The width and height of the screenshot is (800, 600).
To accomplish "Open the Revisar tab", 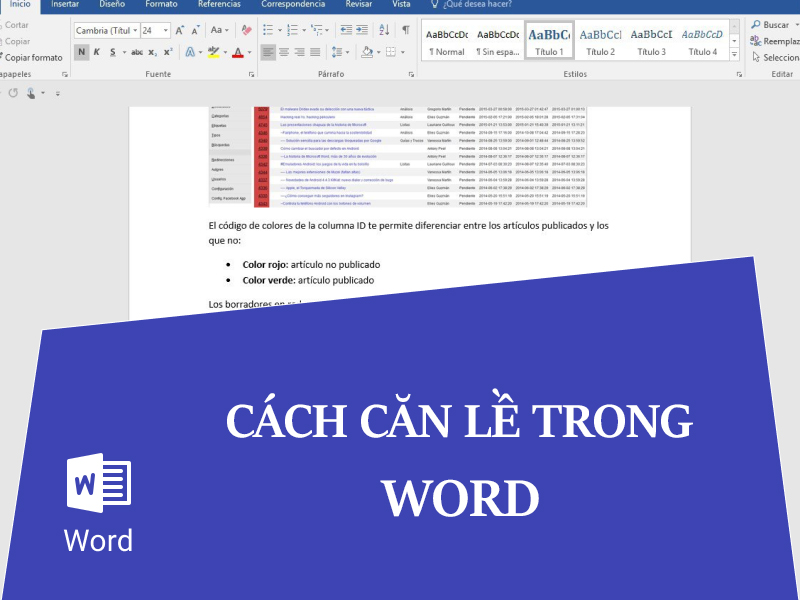I will tap(359, 4).
